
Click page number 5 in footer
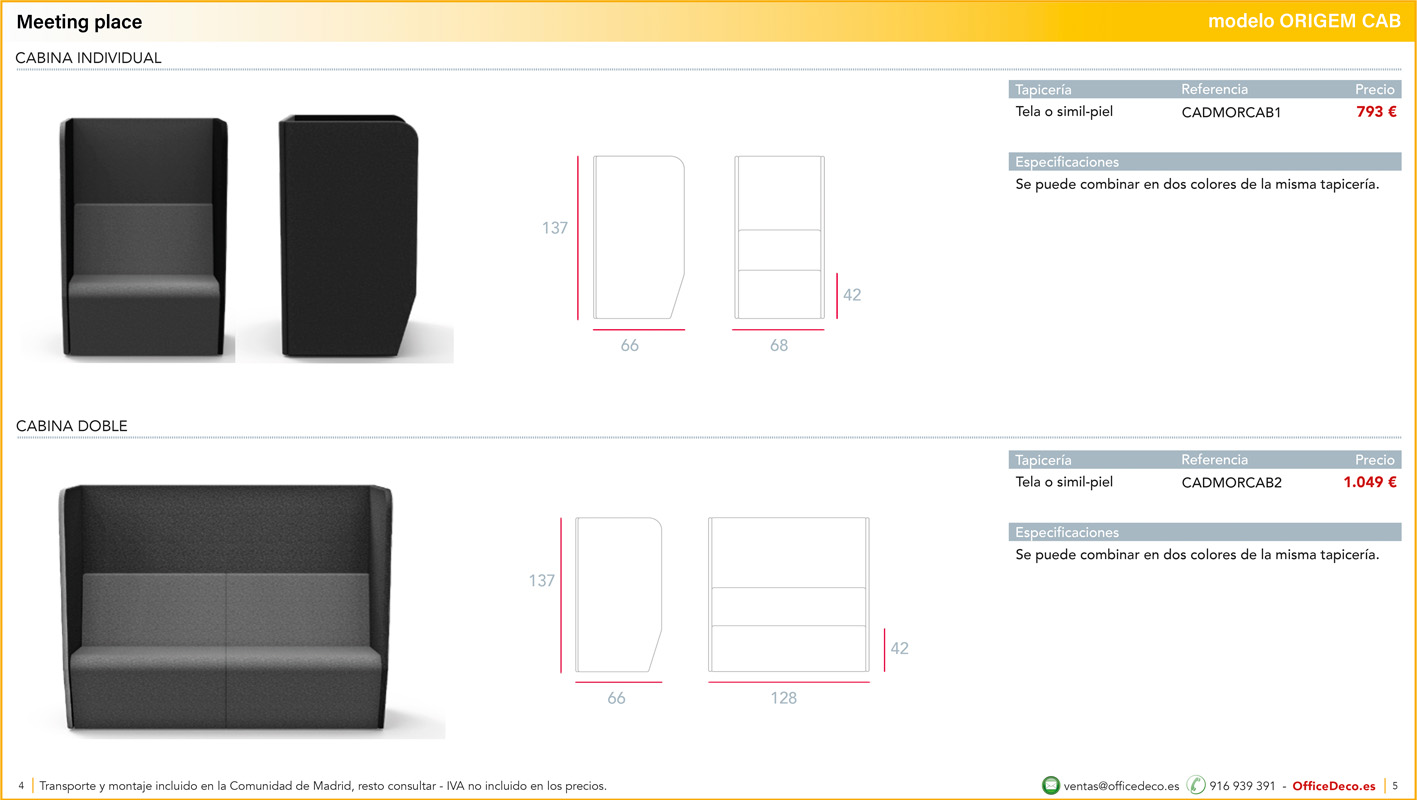pyautogui.click(x=1395, y=786)
